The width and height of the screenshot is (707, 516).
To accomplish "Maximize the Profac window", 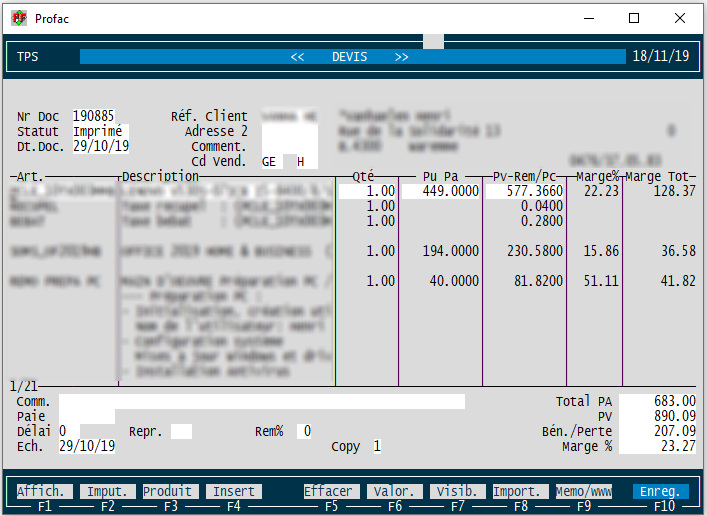I will tap(634, 18).
